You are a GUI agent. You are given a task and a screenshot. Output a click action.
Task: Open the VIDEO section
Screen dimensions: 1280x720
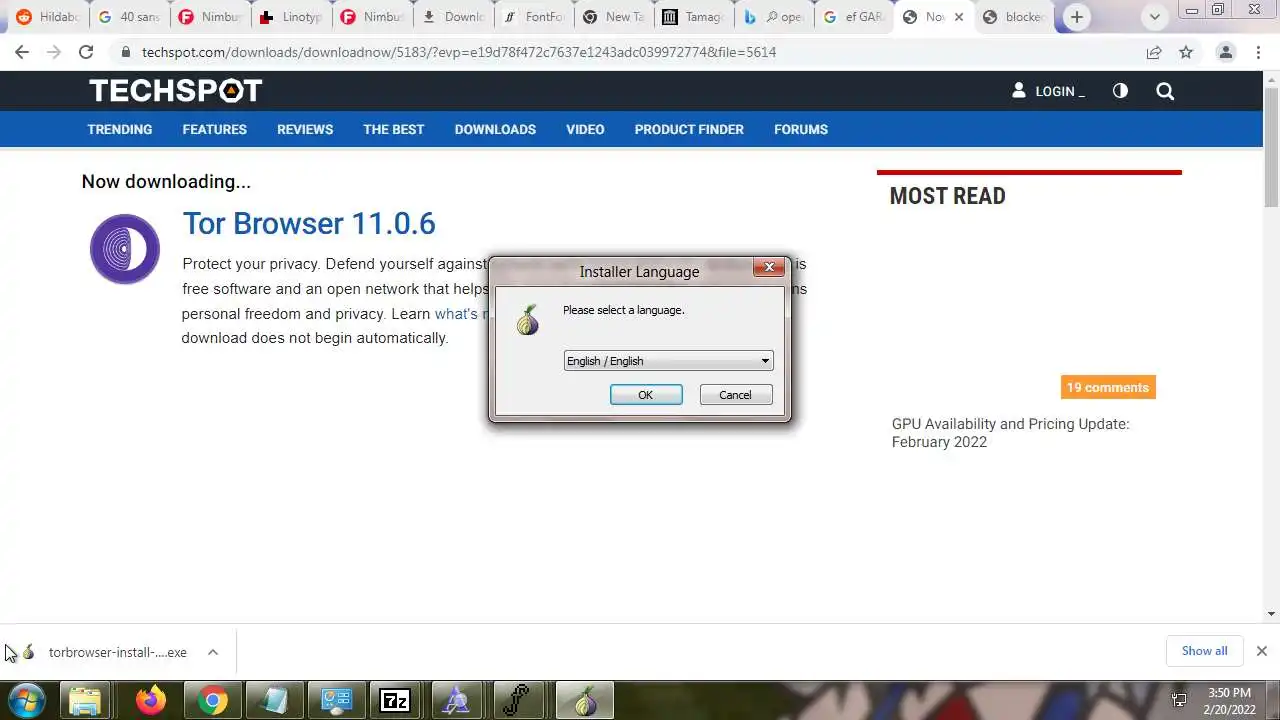click(x=585, y=129)
